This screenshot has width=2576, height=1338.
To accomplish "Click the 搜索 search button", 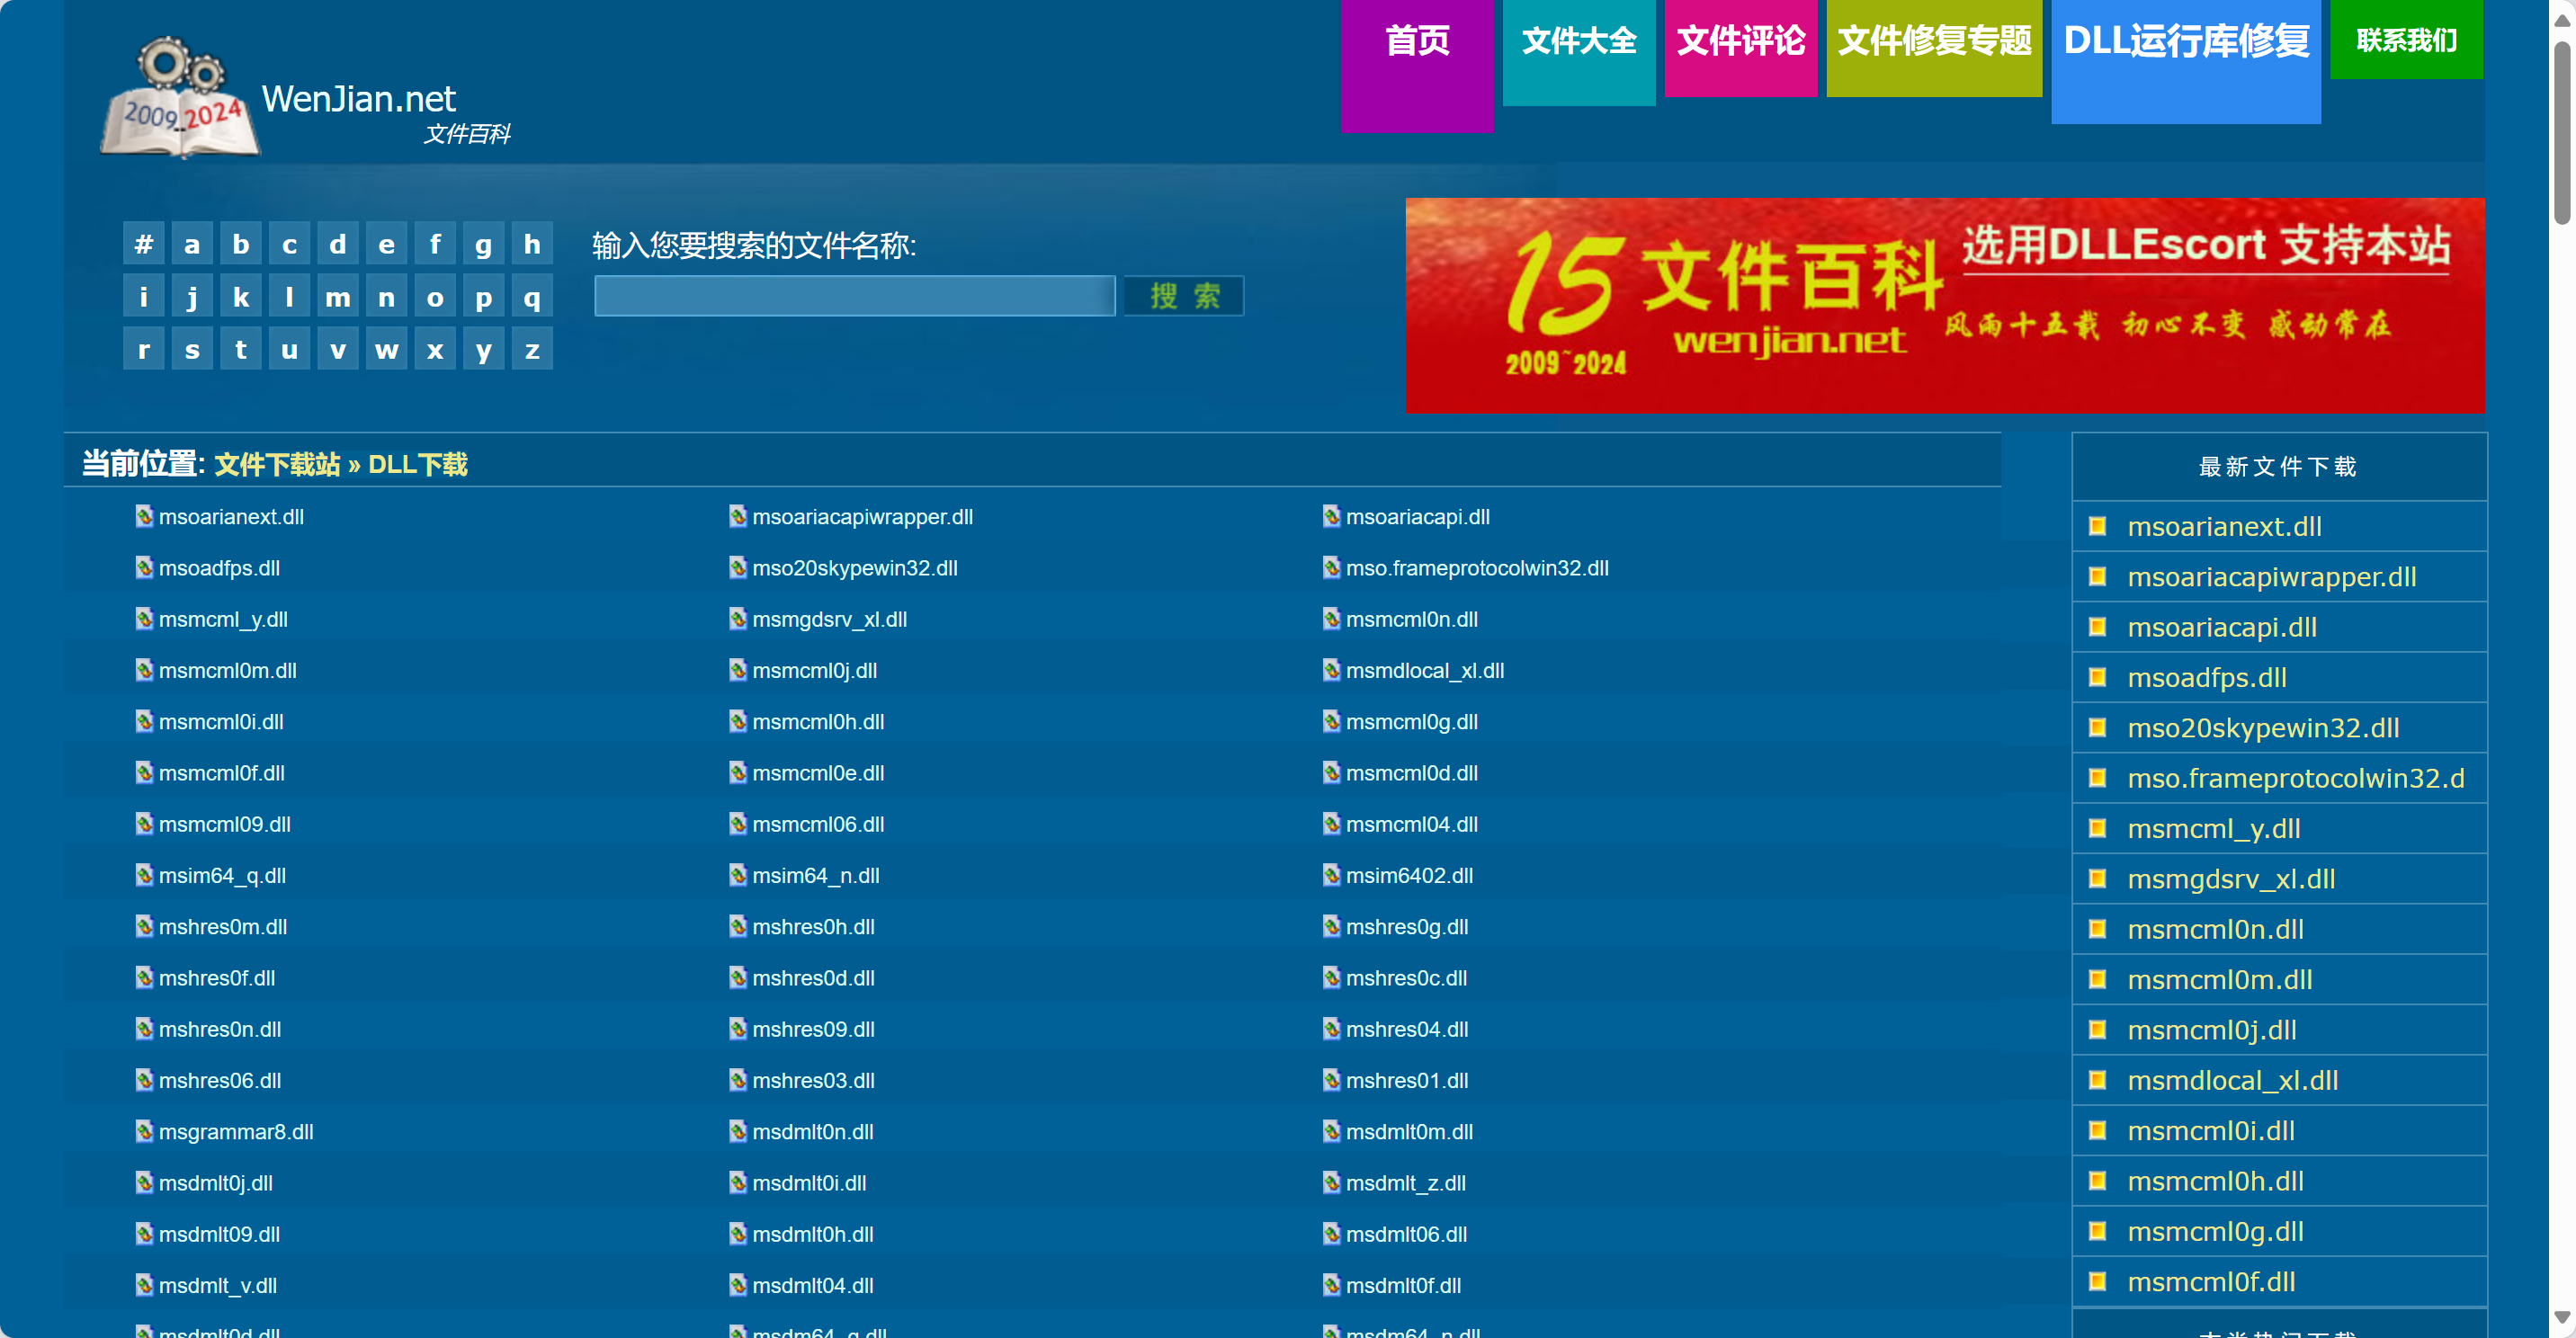I will pos(1184,296).
